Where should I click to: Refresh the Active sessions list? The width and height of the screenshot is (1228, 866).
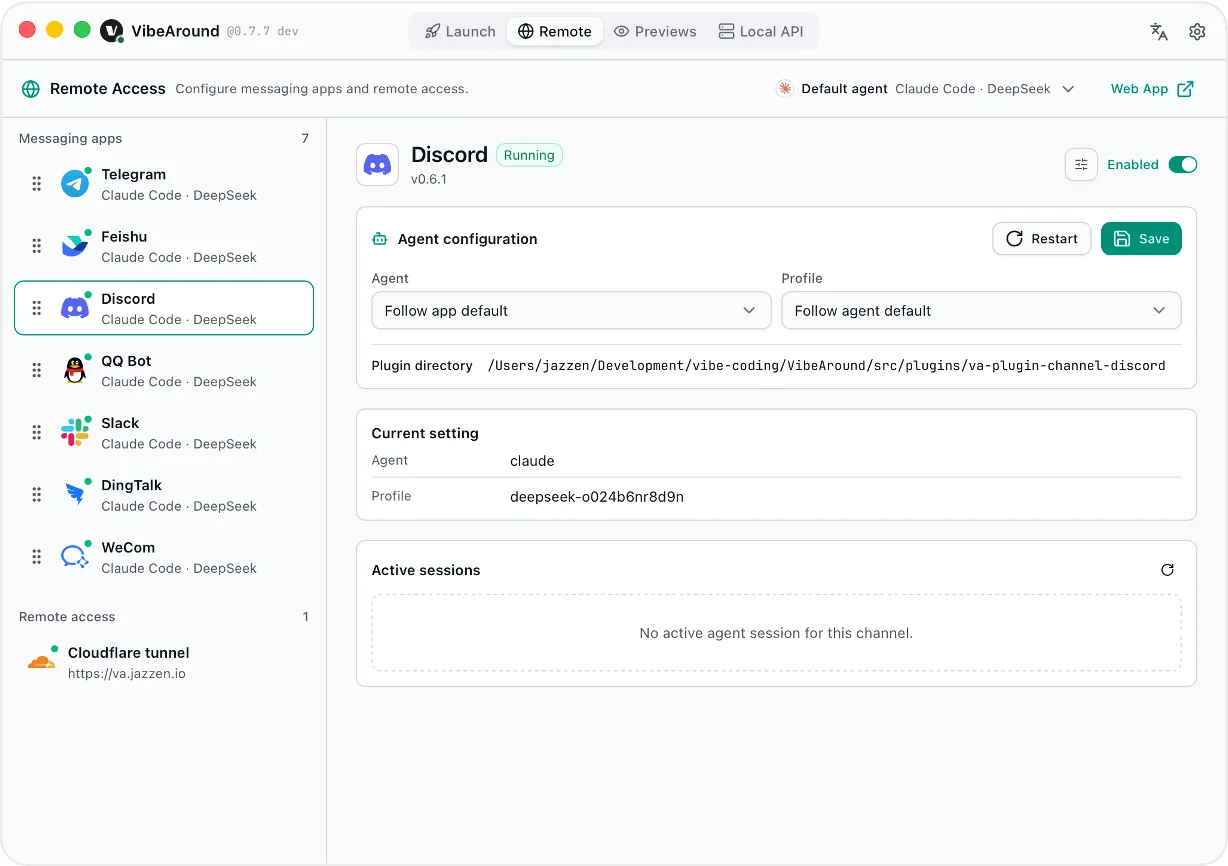tap(1167, 570)
